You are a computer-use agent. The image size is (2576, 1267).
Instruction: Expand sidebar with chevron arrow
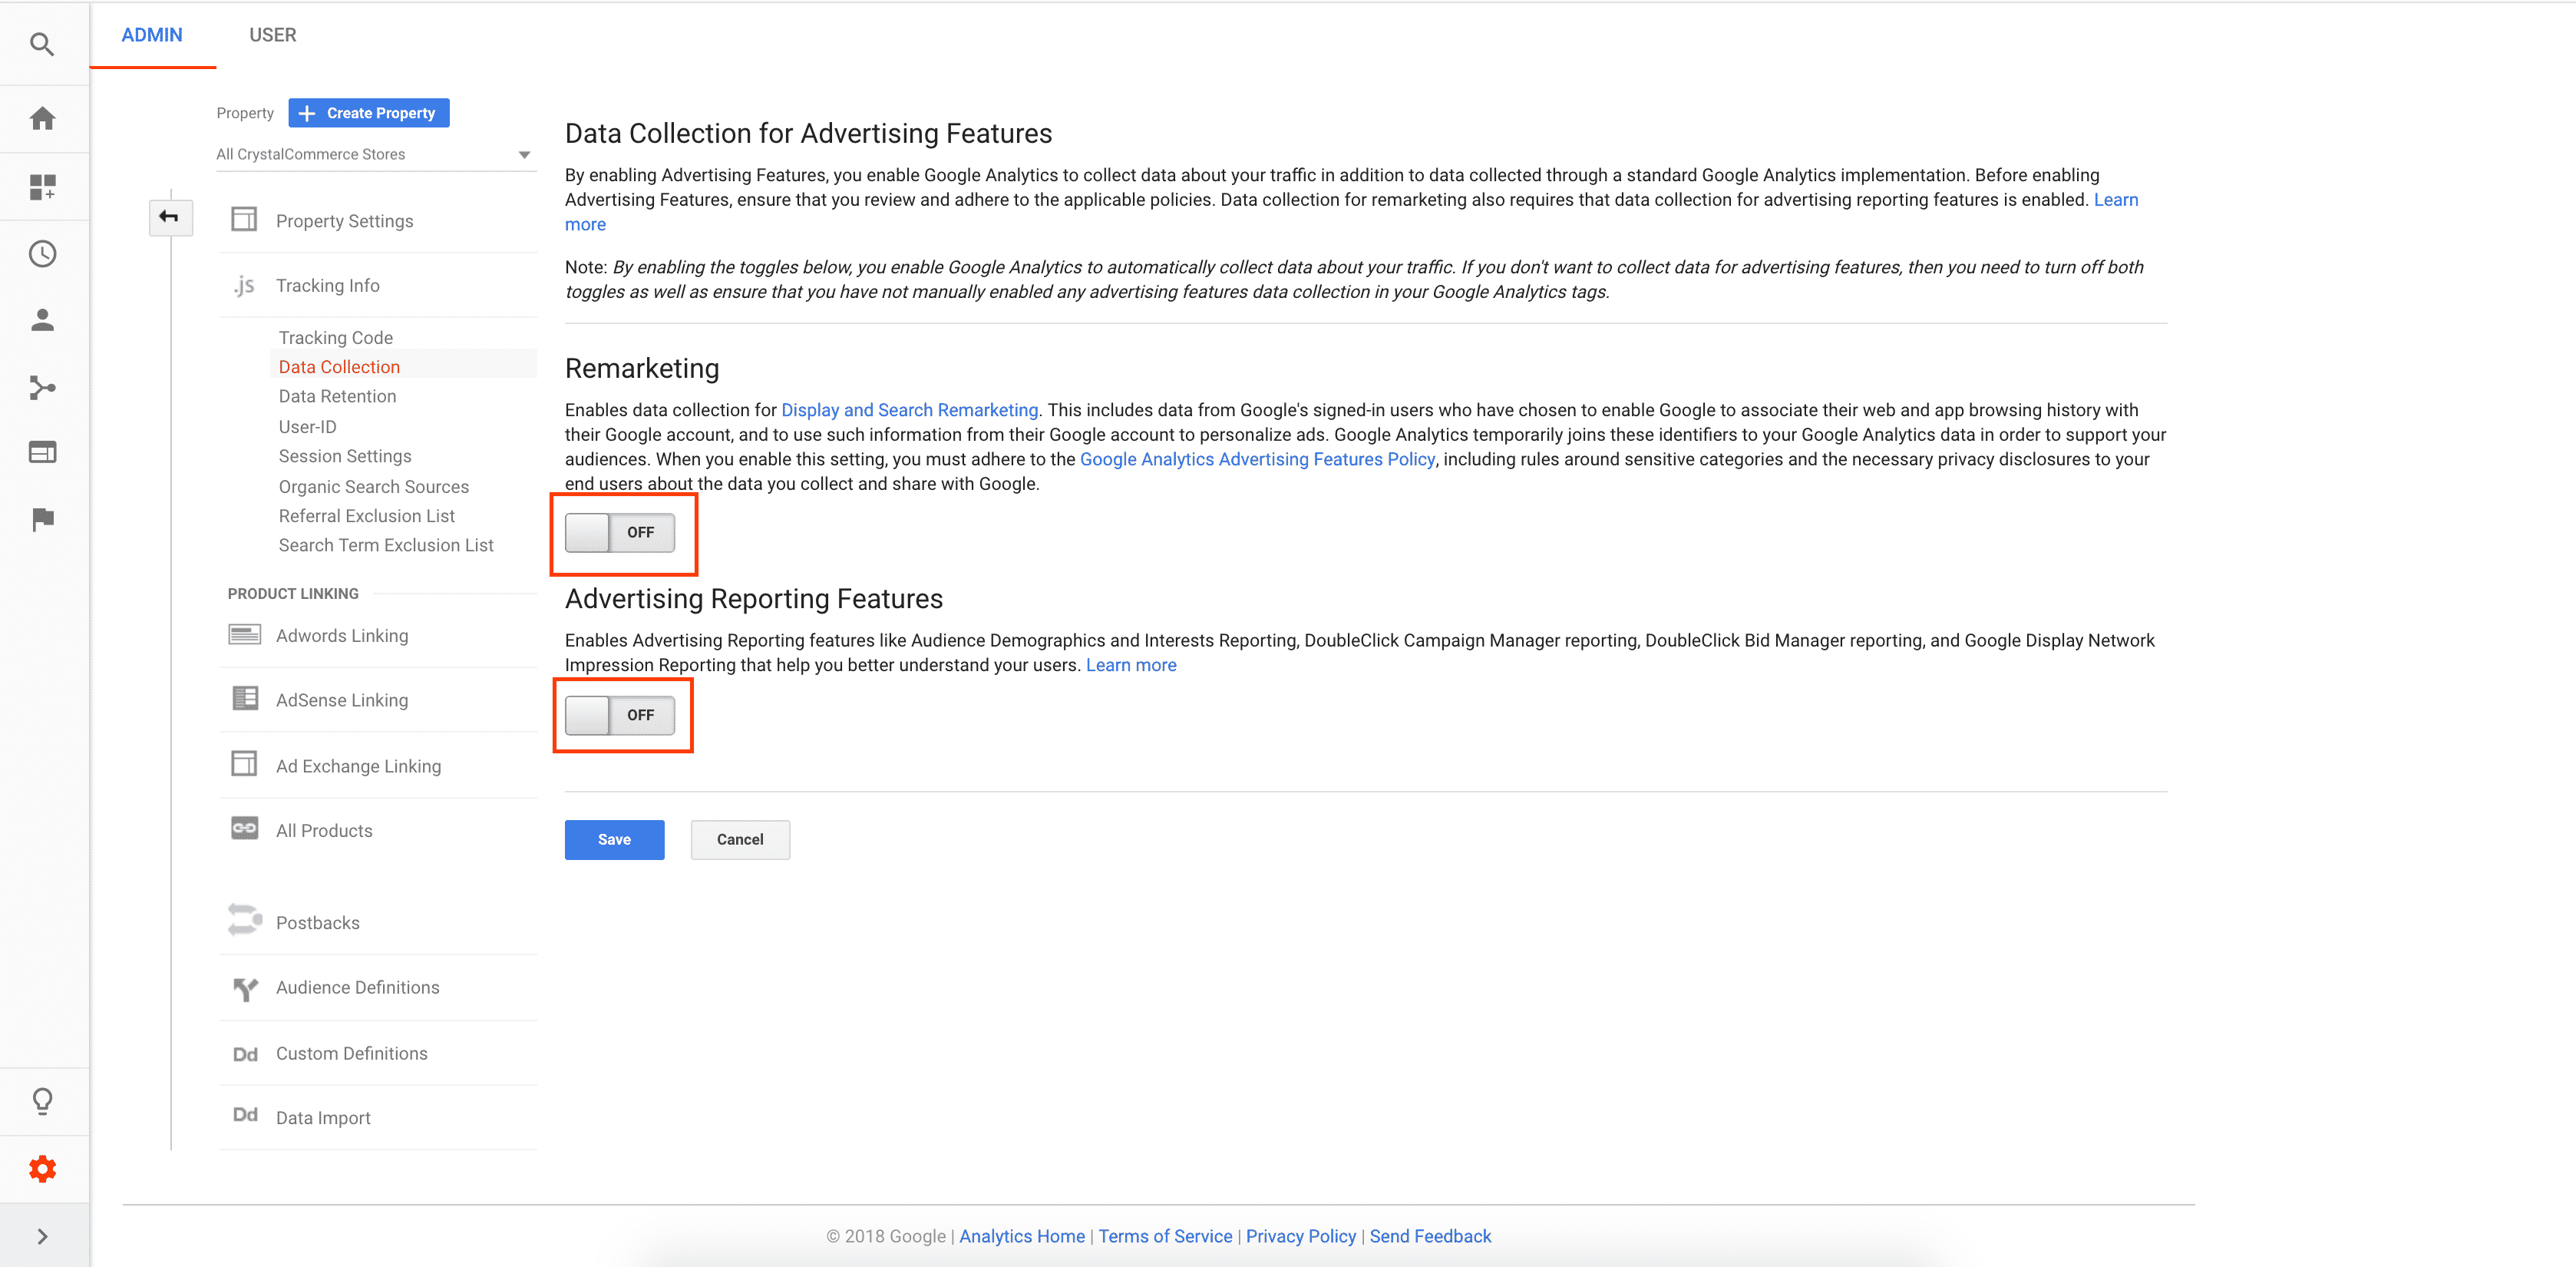[42, 1237]
